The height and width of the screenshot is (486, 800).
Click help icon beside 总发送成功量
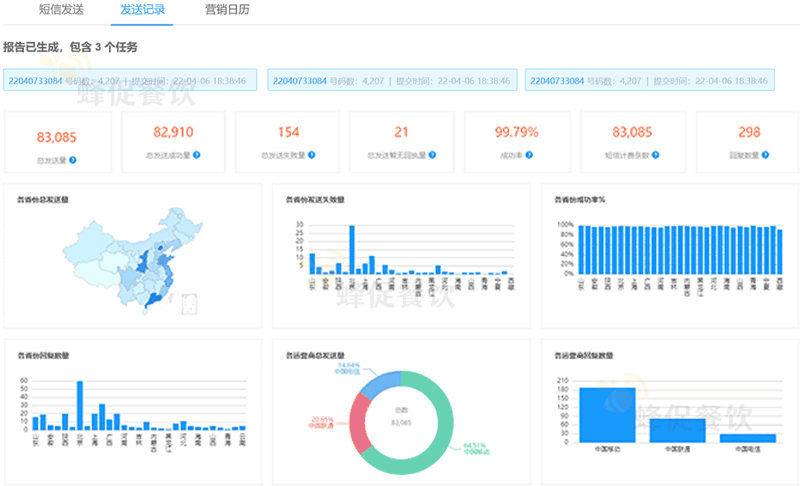pos(197,156)
